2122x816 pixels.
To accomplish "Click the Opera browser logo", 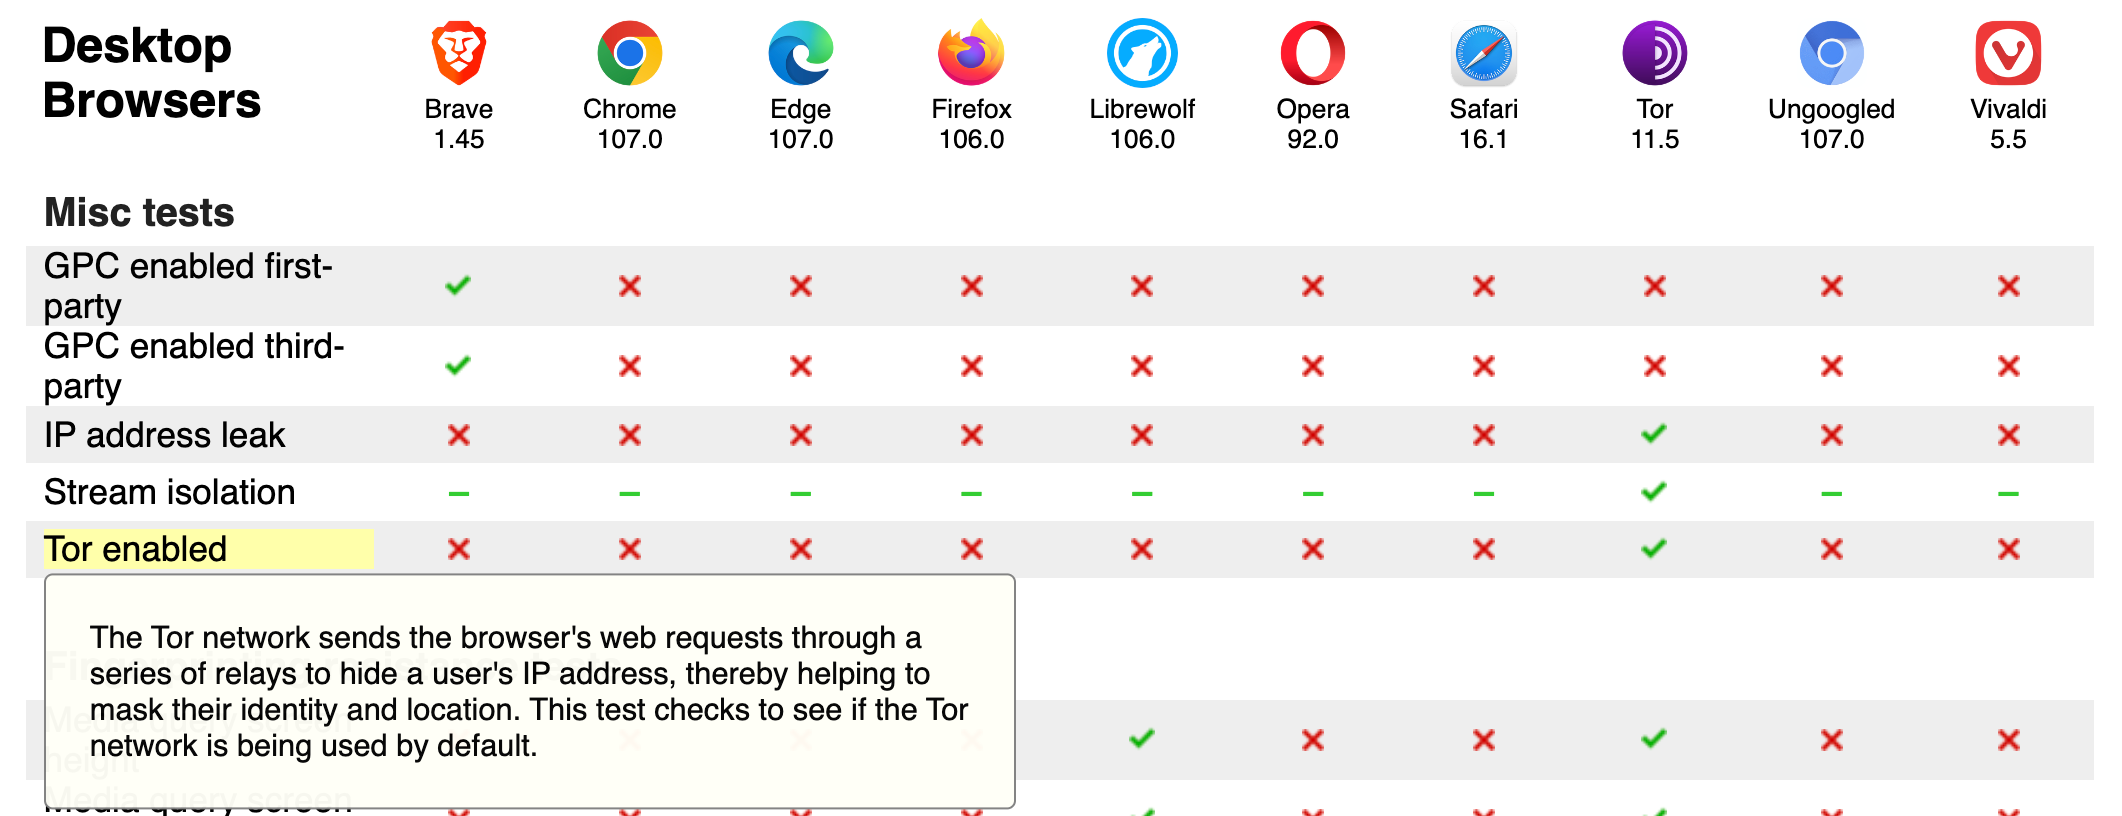I will [1312, 53].
